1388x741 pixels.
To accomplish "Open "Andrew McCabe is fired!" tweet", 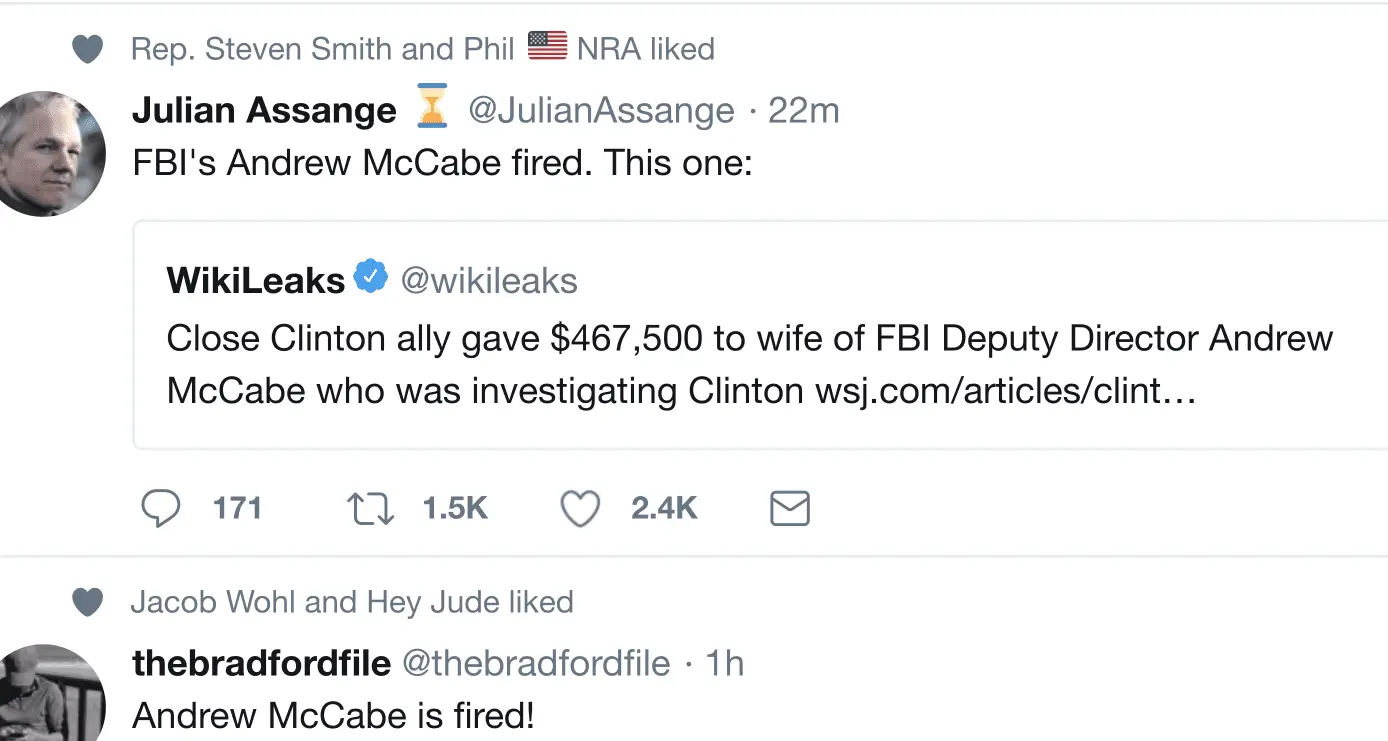I will coord(333,716).
